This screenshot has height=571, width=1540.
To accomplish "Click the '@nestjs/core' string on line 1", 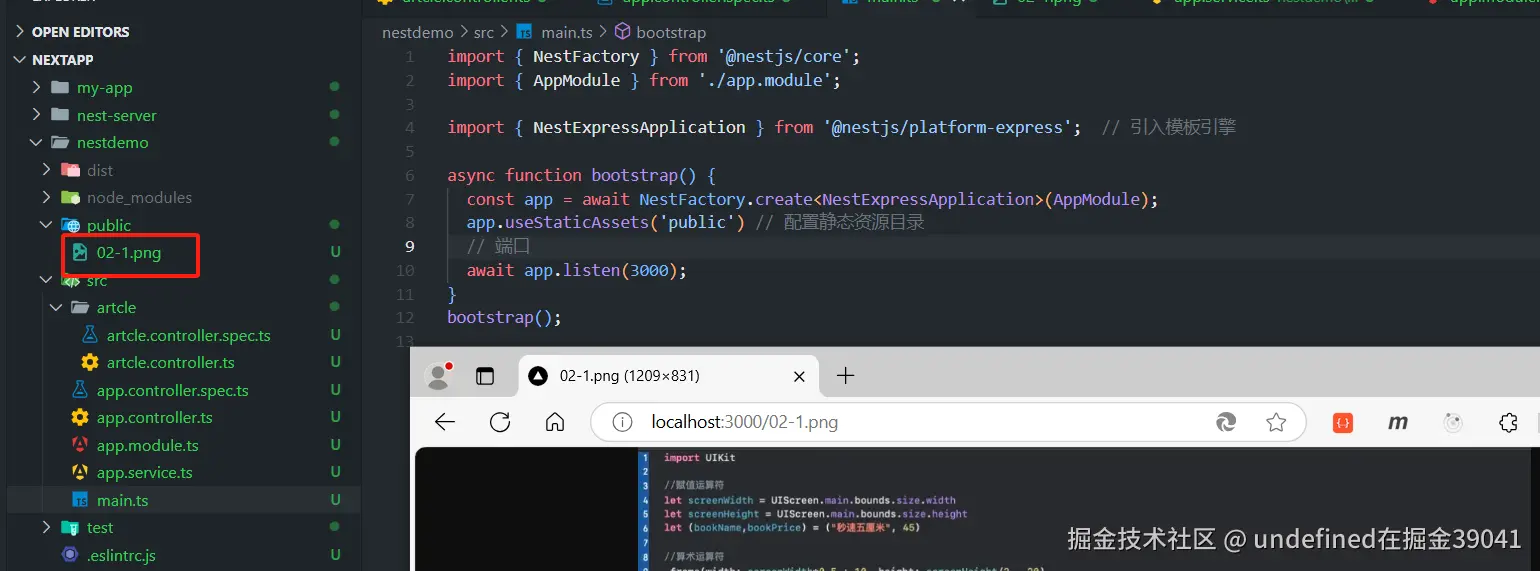I will pyautogui.click(x=784, y=56).
